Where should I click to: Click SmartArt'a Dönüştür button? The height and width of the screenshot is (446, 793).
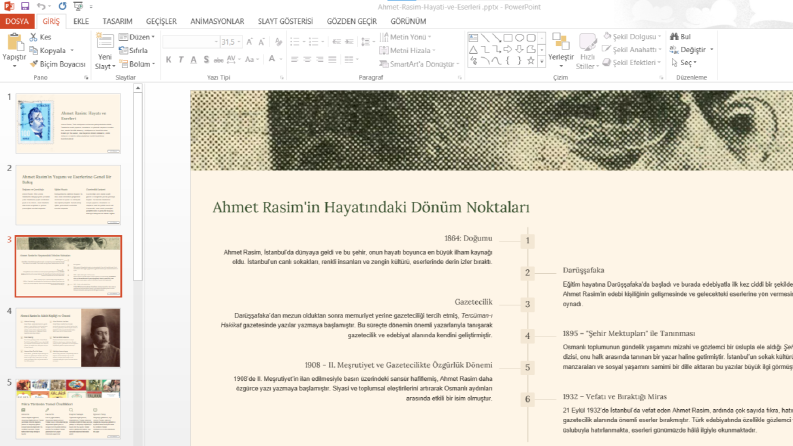coord(419,64)
